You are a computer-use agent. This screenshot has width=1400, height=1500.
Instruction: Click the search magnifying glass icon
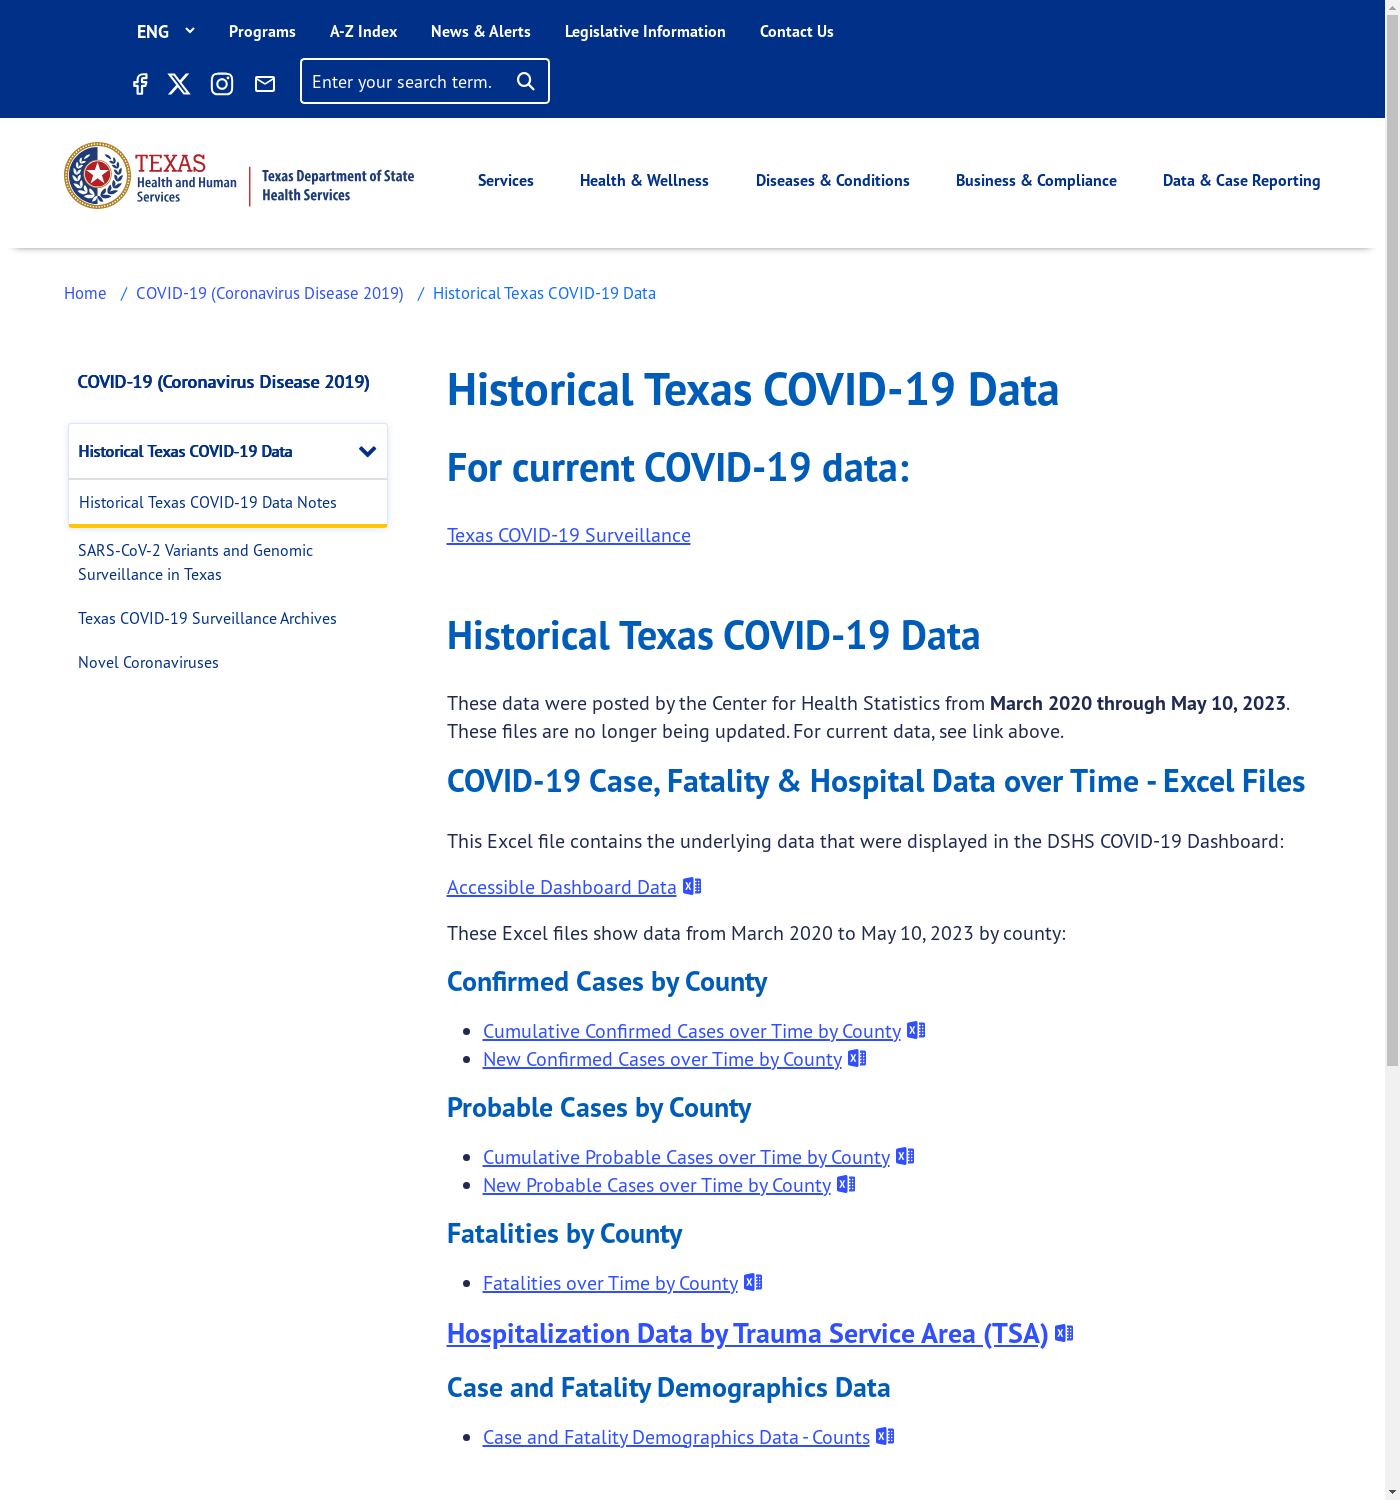coord(526,82)
